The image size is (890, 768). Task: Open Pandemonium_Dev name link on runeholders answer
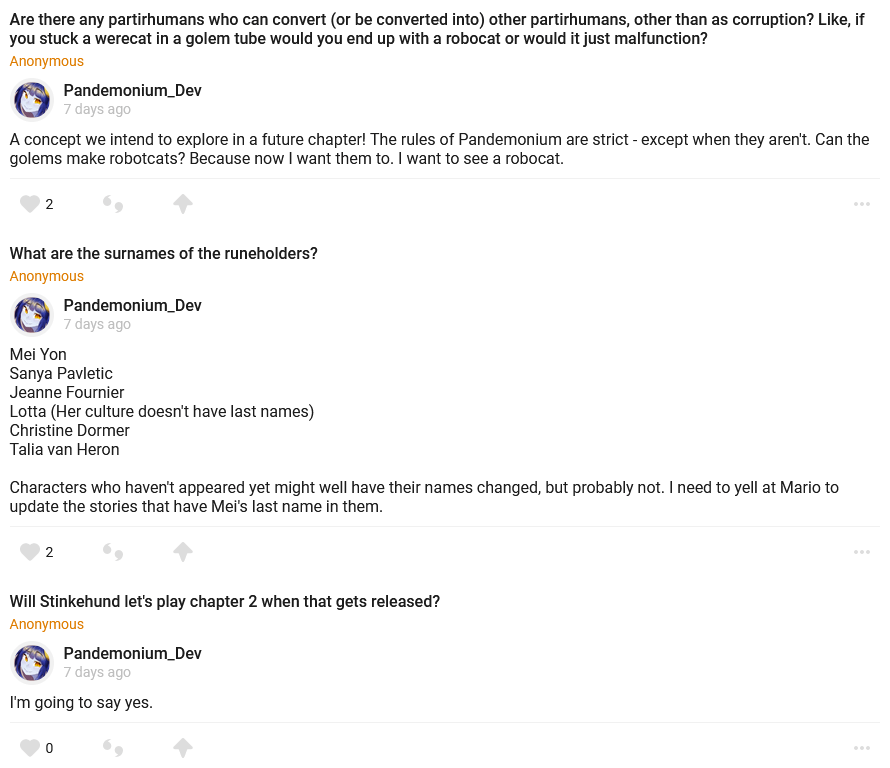(x=132, y=305)
